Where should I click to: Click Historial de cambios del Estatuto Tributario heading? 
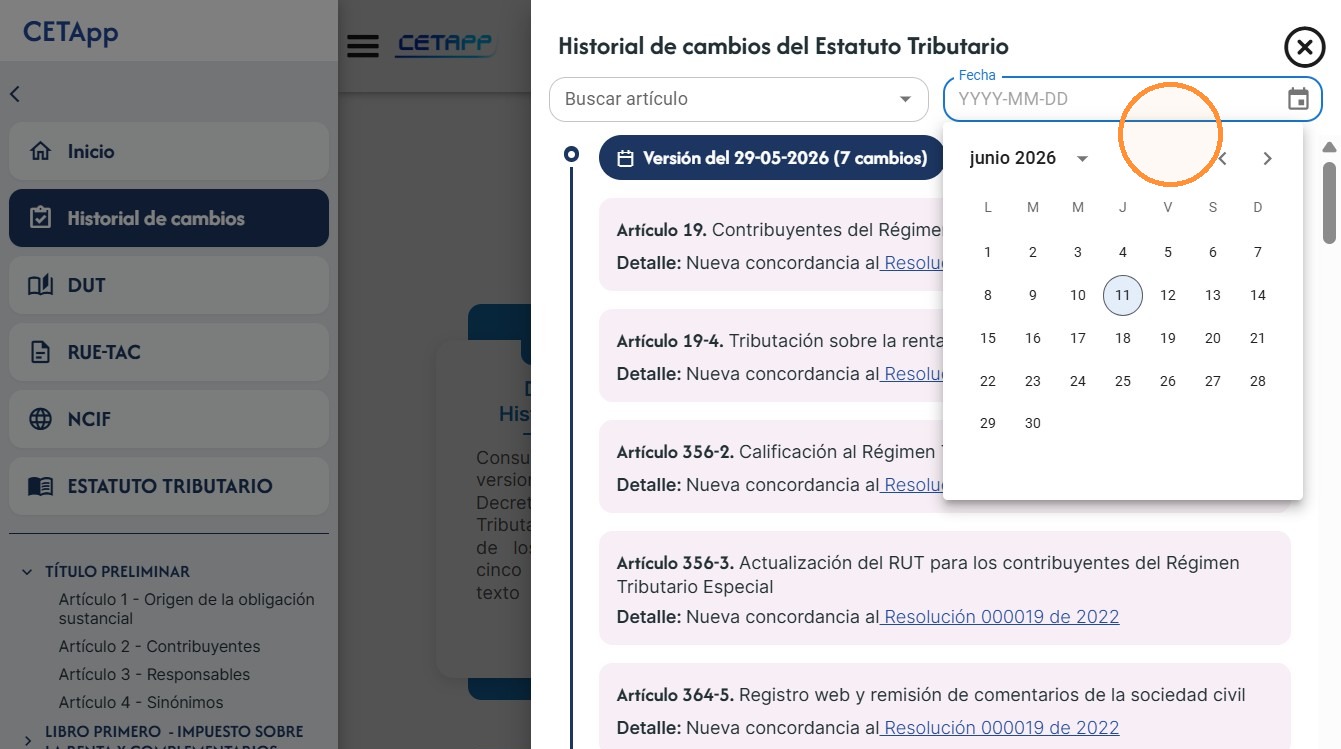coord(783,46)
